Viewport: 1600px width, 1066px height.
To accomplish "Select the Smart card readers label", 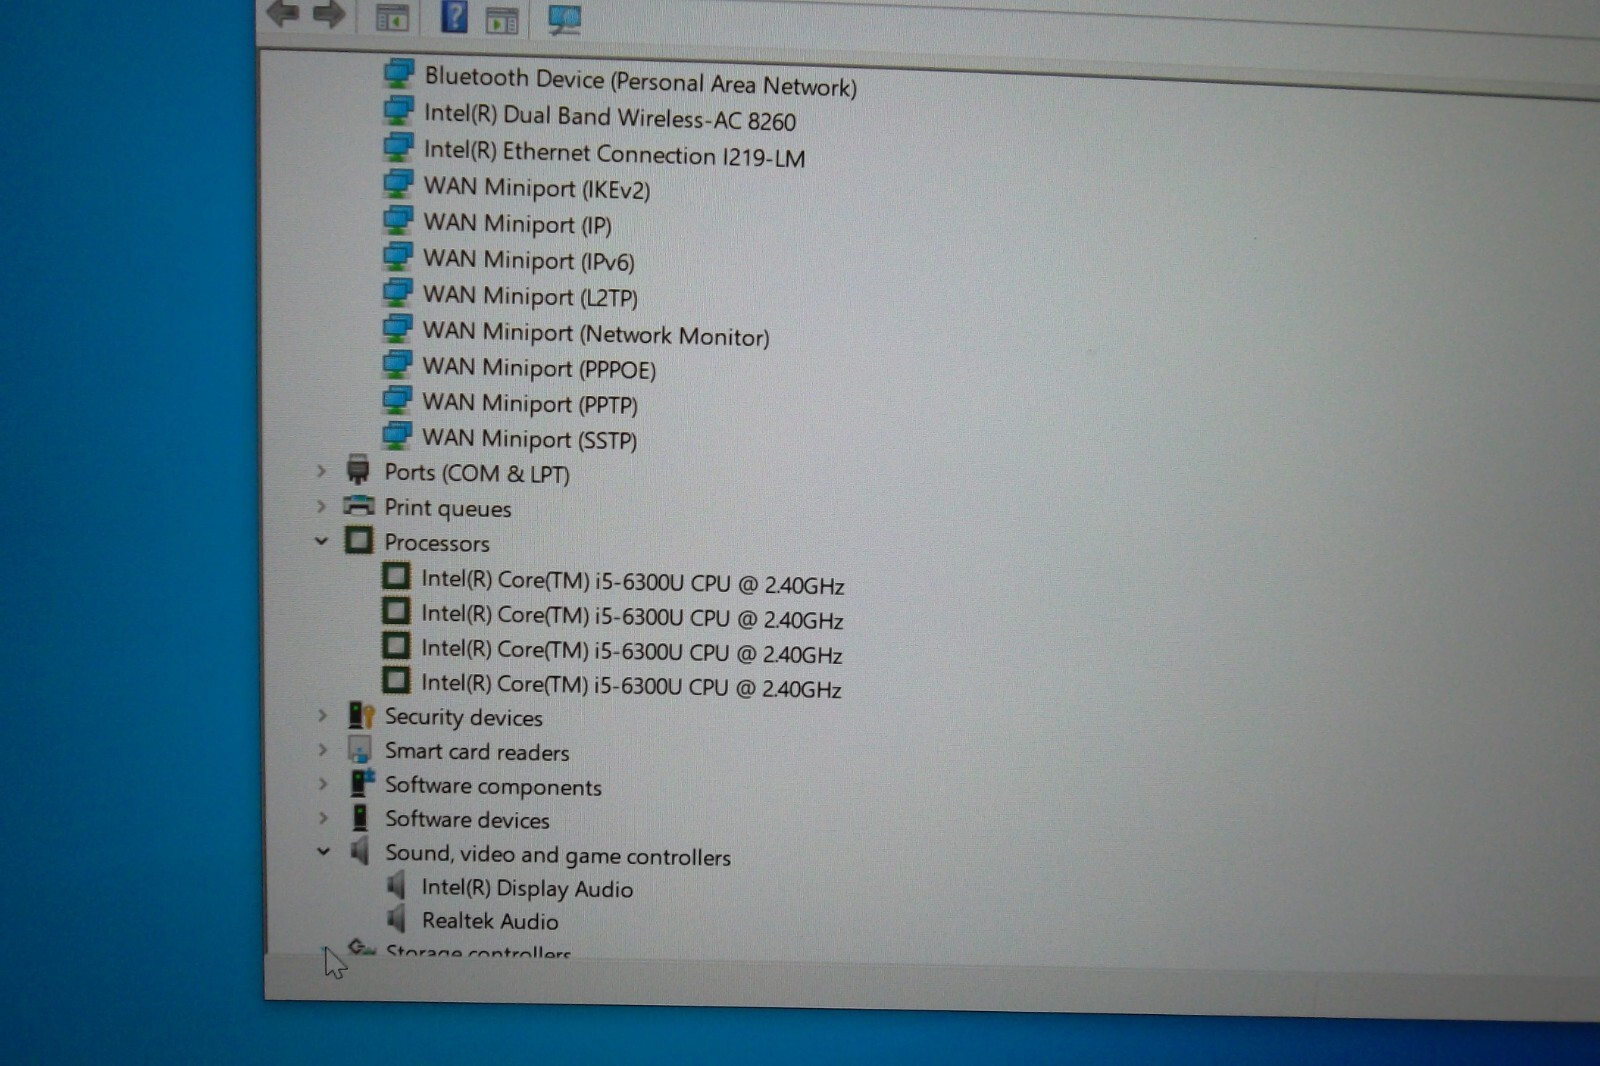I will point(477,751).
